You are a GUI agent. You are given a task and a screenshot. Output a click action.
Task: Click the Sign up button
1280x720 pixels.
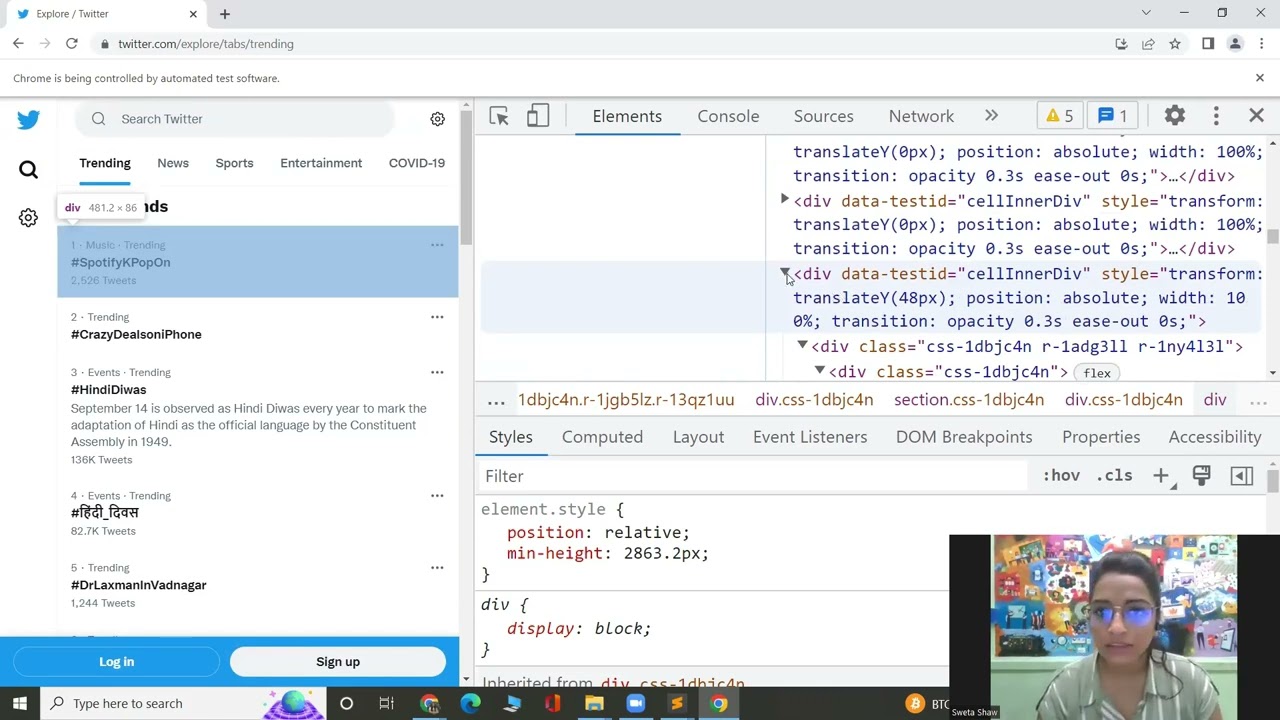(338, 662)
